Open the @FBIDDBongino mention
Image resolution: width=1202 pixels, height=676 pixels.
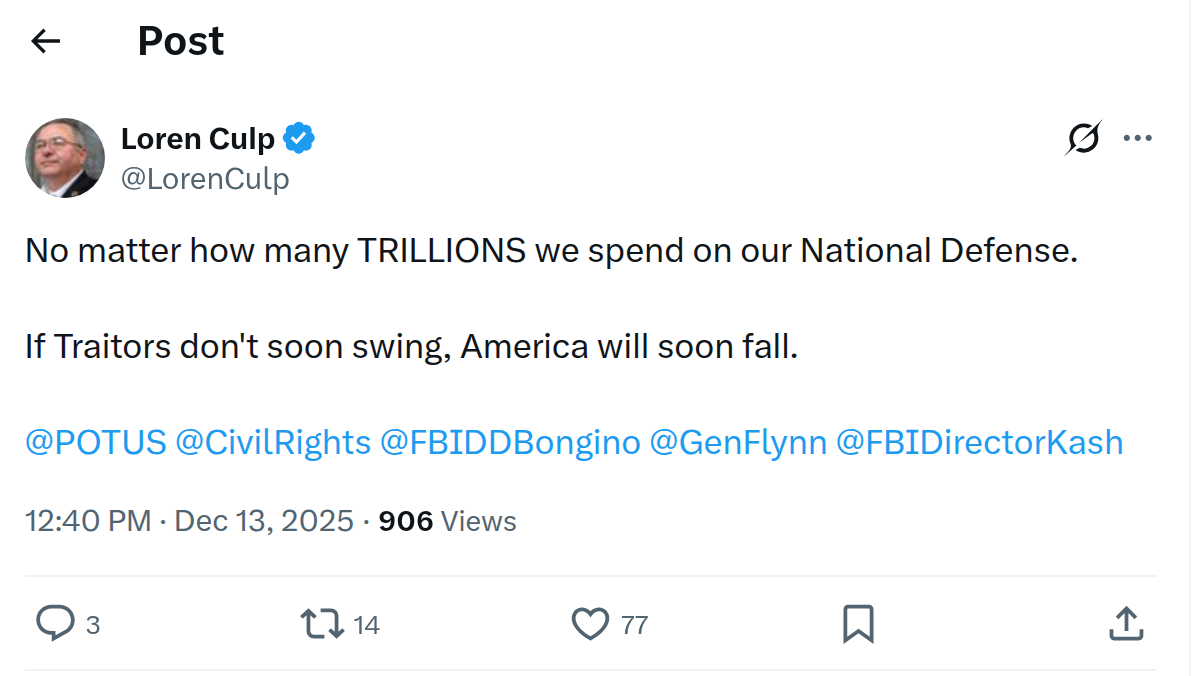click(510, 442)
